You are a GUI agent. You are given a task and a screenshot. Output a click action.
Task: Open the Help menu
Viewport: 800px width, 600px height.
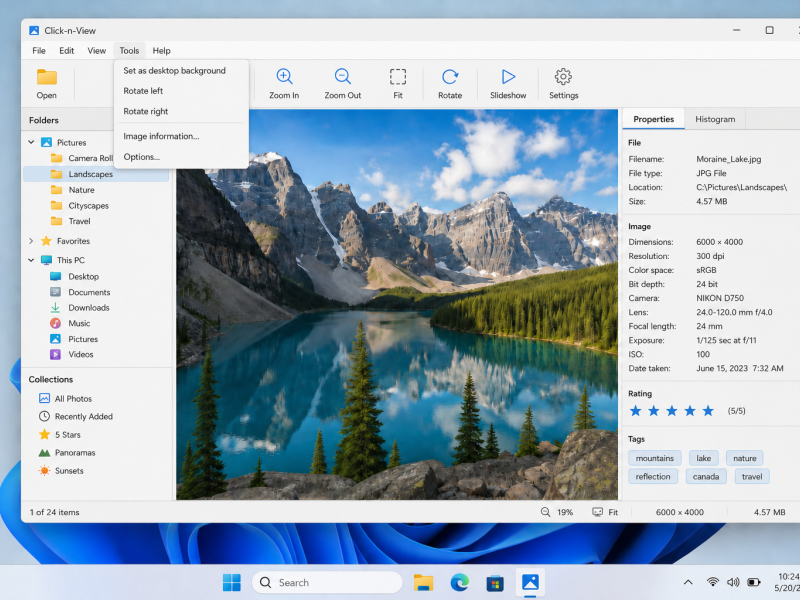point(161,51)
